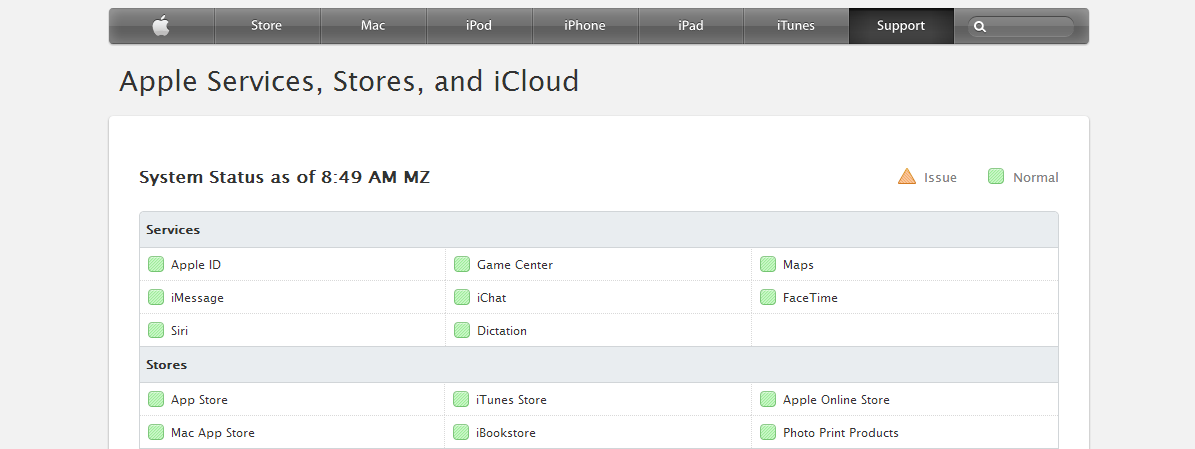Click the iTunes Store status icon
1195x449 pixels.
coord(461,399)
